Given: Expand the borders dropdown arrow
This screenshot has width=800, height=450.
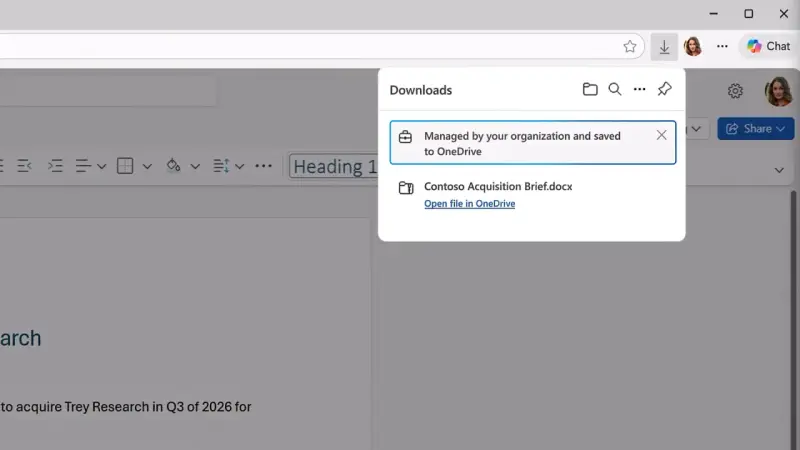Looking at the screenshot, I should [147, 166].
